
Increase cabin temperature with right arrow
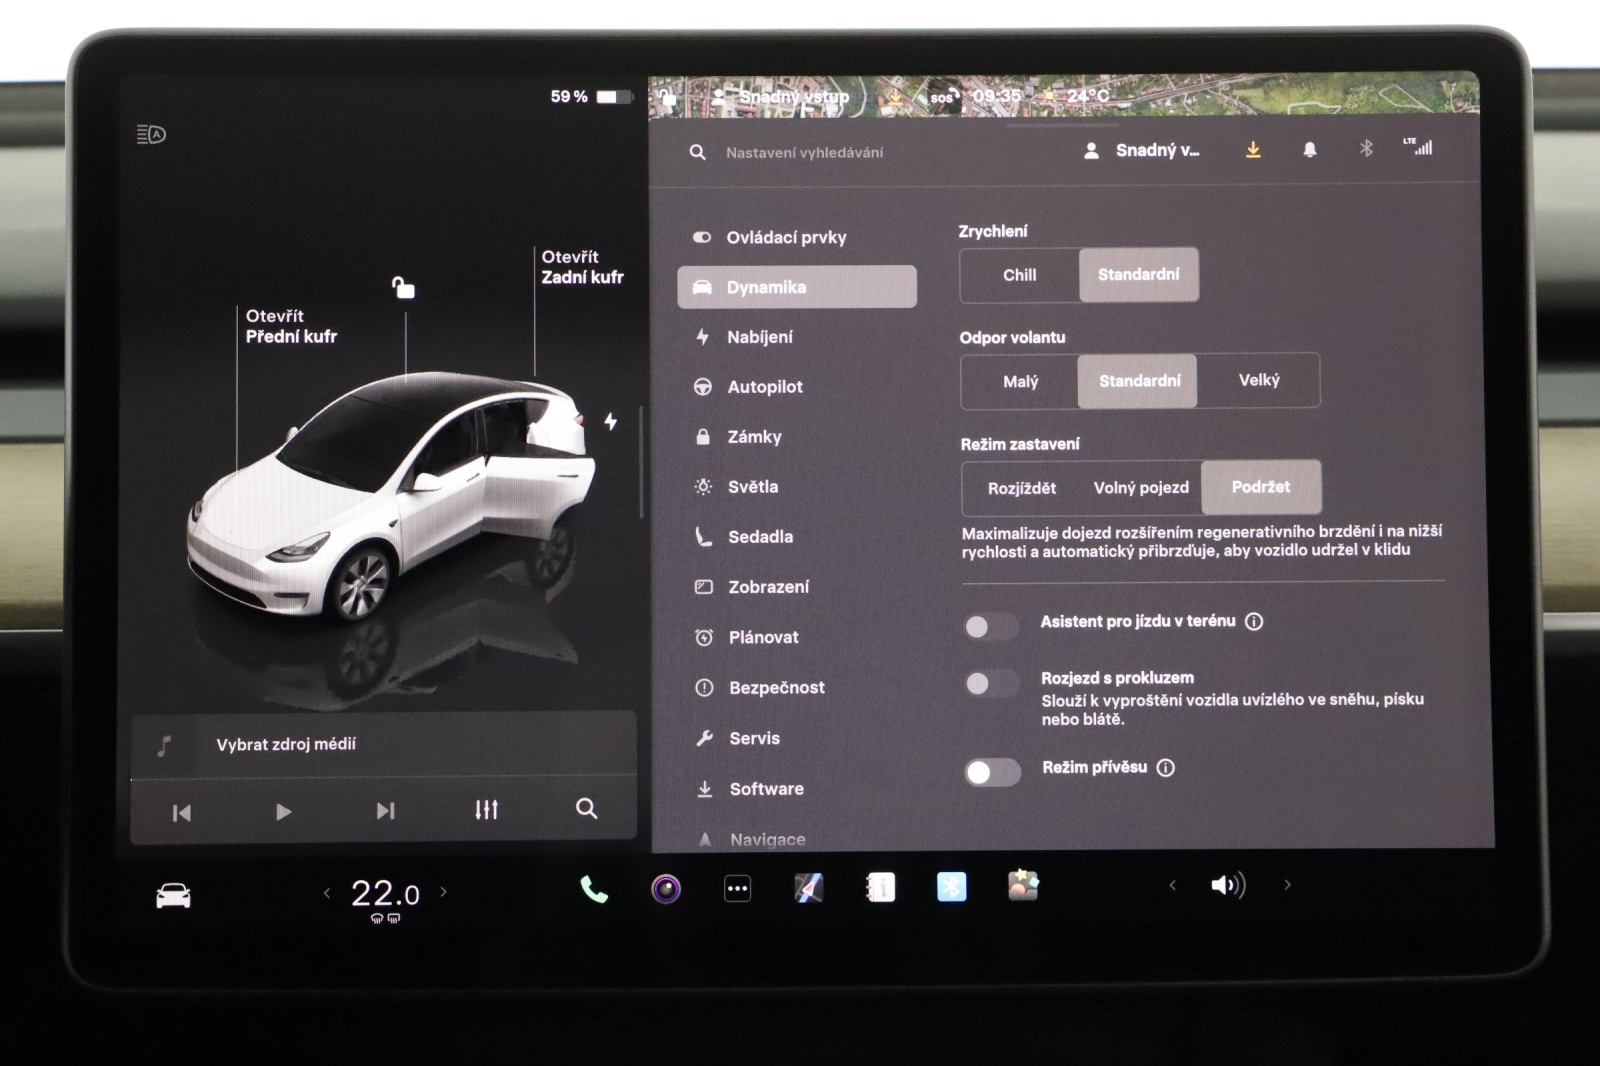(444, 892)
